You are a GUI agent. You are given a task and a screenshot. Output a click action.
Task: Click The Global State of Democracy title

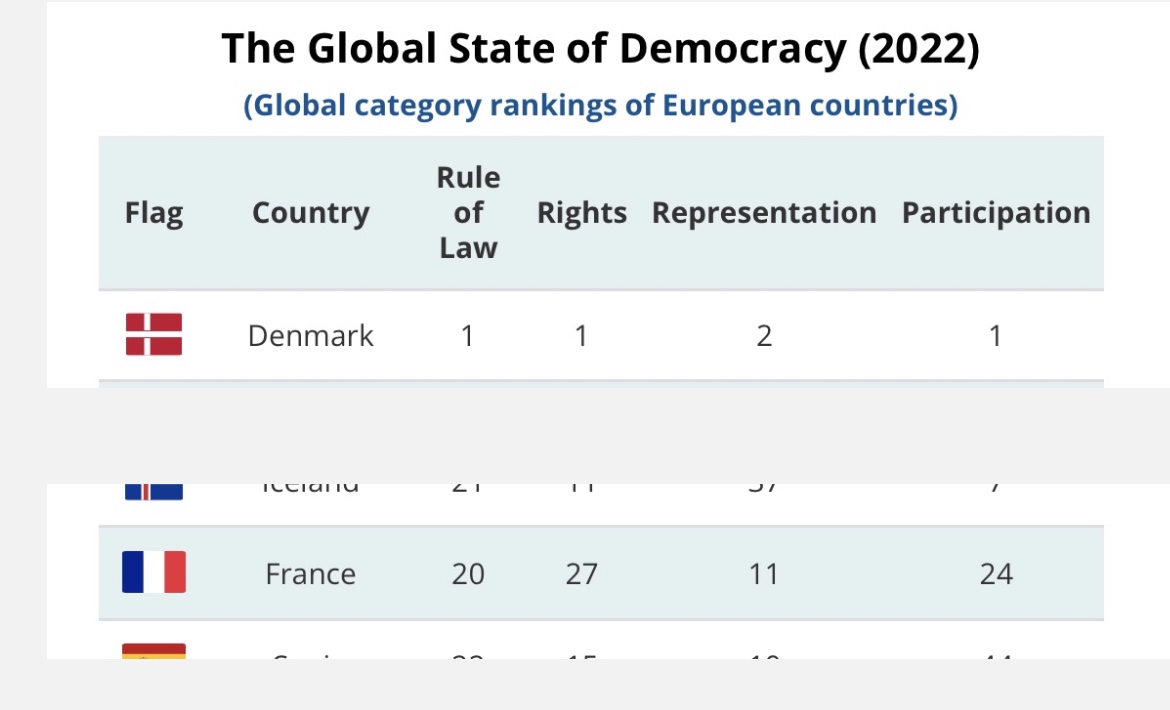click(600, 49)
